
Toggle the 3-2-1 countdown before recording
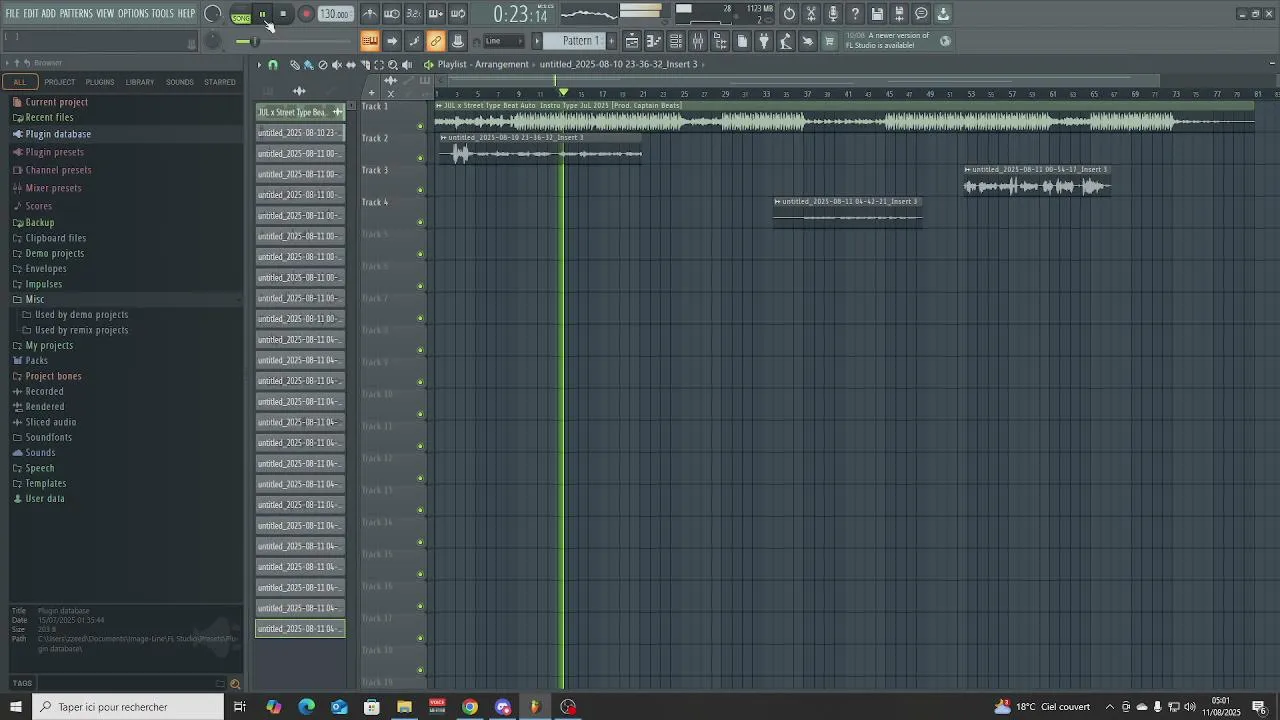tap(414, 14)
